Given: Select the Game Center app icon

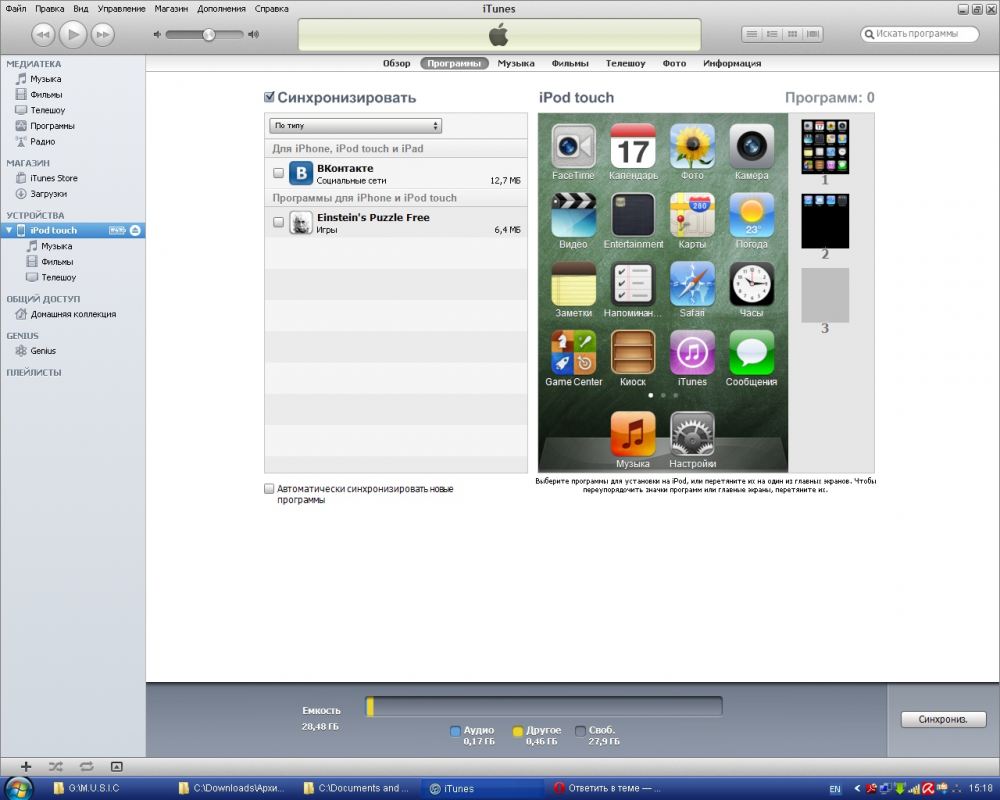Looking at the screenshot, I should tap(573, 353).
